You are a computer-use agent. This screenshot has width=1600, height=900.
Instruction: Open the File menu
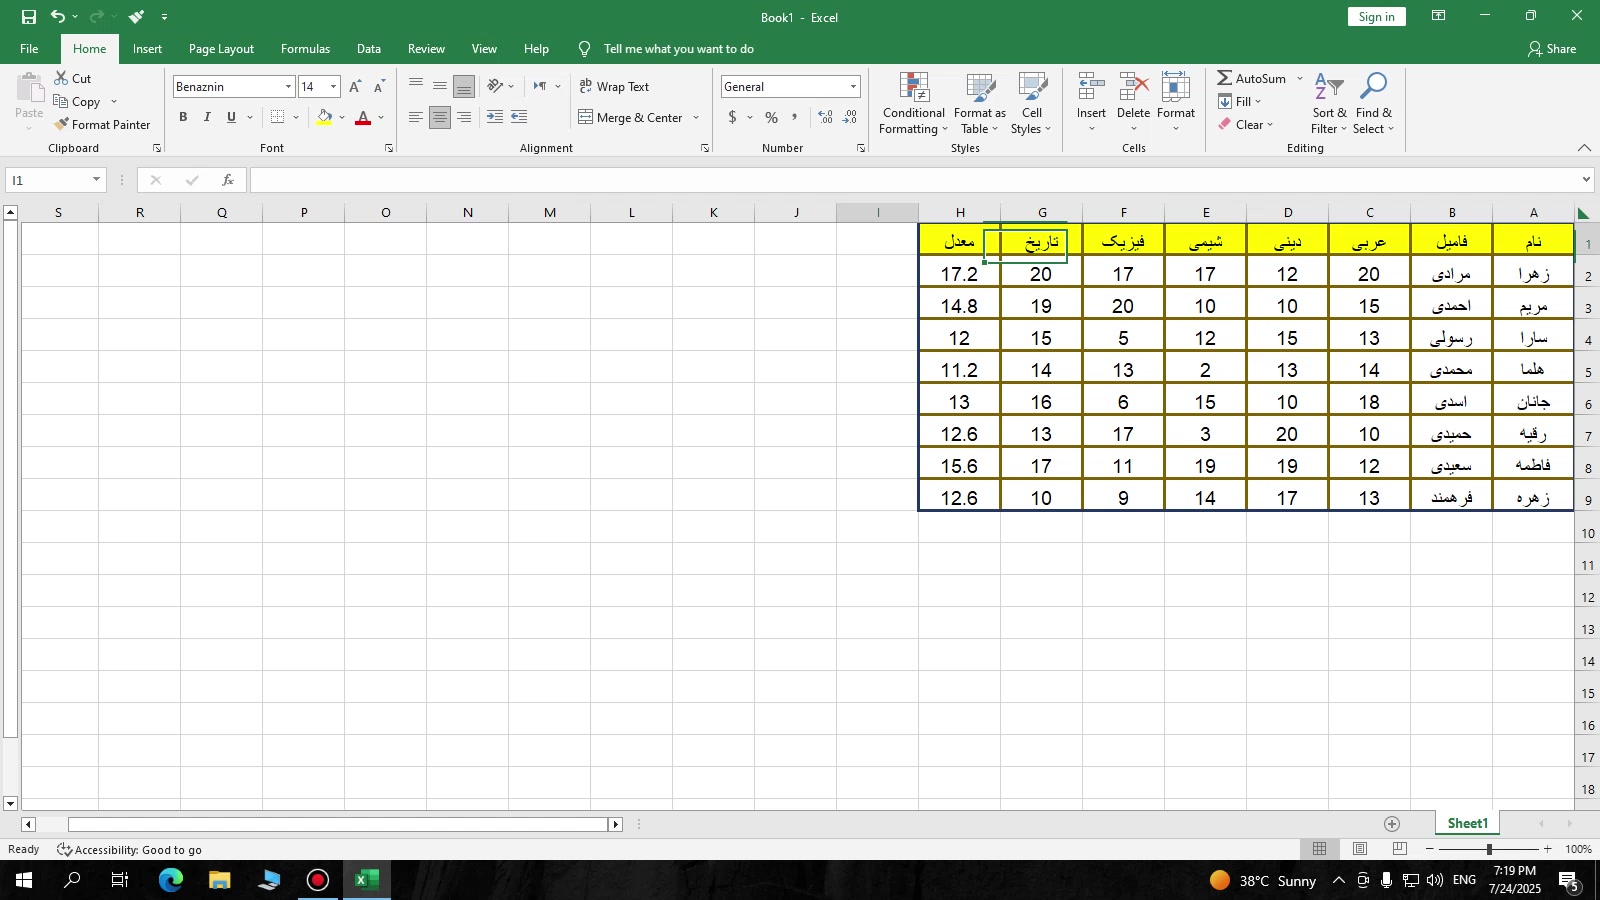pyautogui.click(x=29, y=49)
